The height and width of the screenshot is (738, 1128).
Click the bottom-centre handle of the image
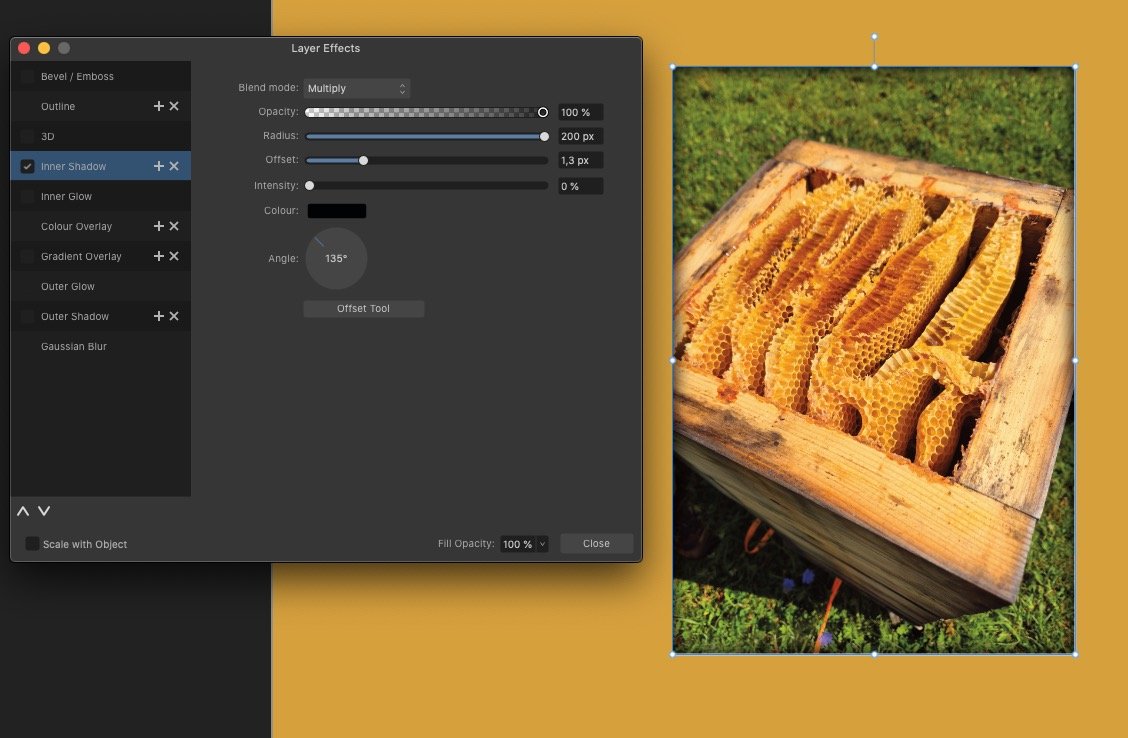tap(874, 654)
